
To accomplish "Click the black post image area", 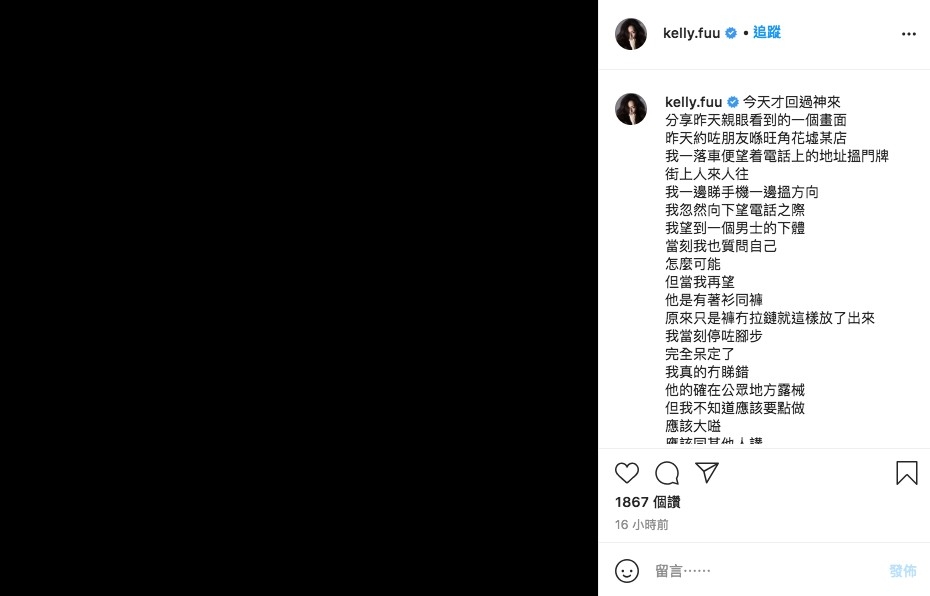I will pyautogui.click(x=299, y=298).
